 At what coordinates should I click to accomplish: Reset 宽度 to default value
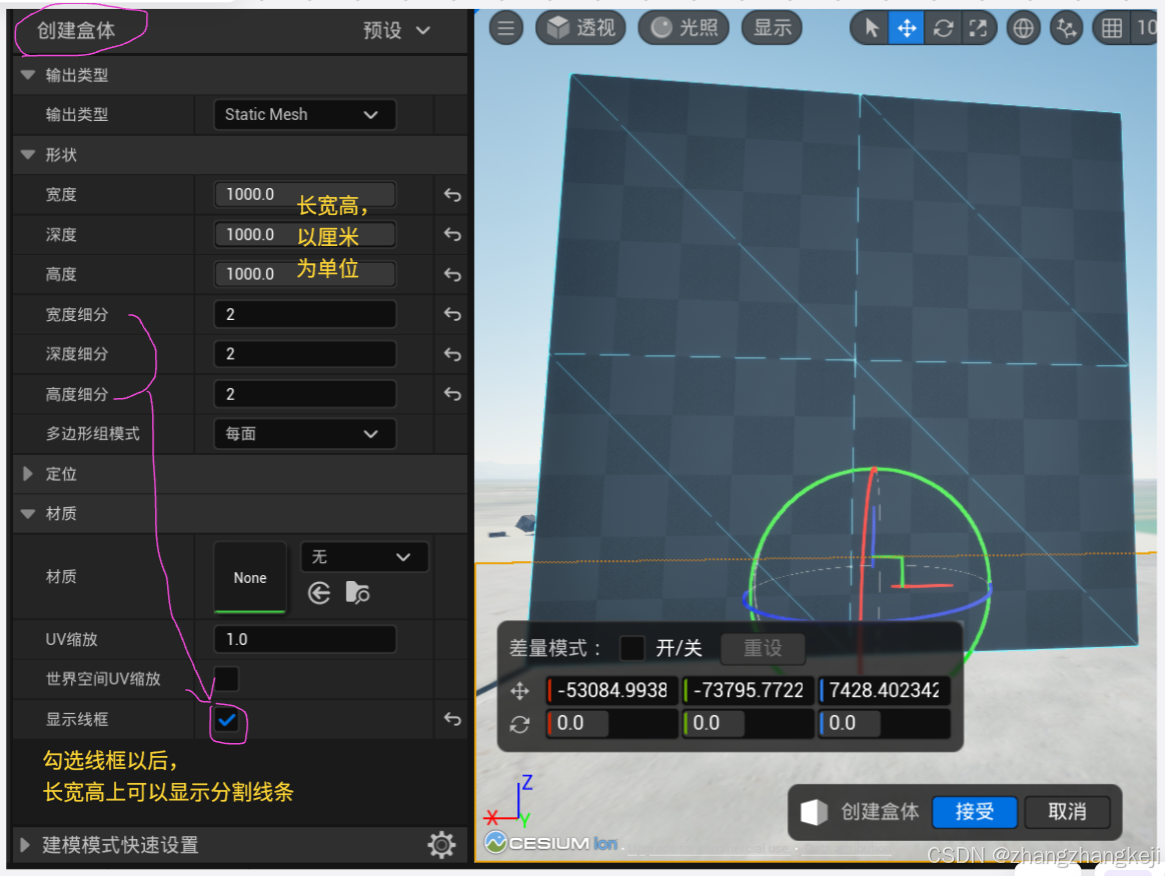(x=452, y=195)
